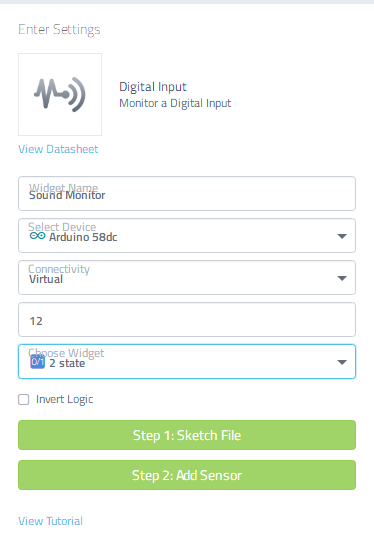Click the Arduino infinity logo icon
374x558 pixels.
37,236
